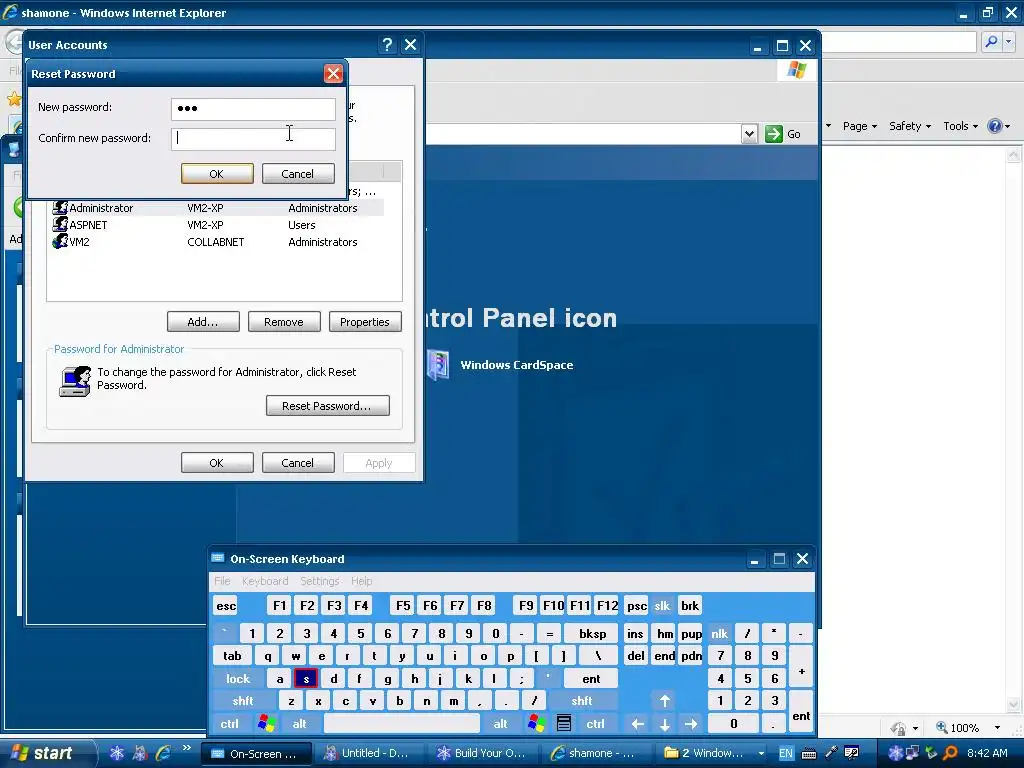Toggle the left alt key on keyboard
The height and width of the screenshot is (768, 1024).
tap(299, 724)
